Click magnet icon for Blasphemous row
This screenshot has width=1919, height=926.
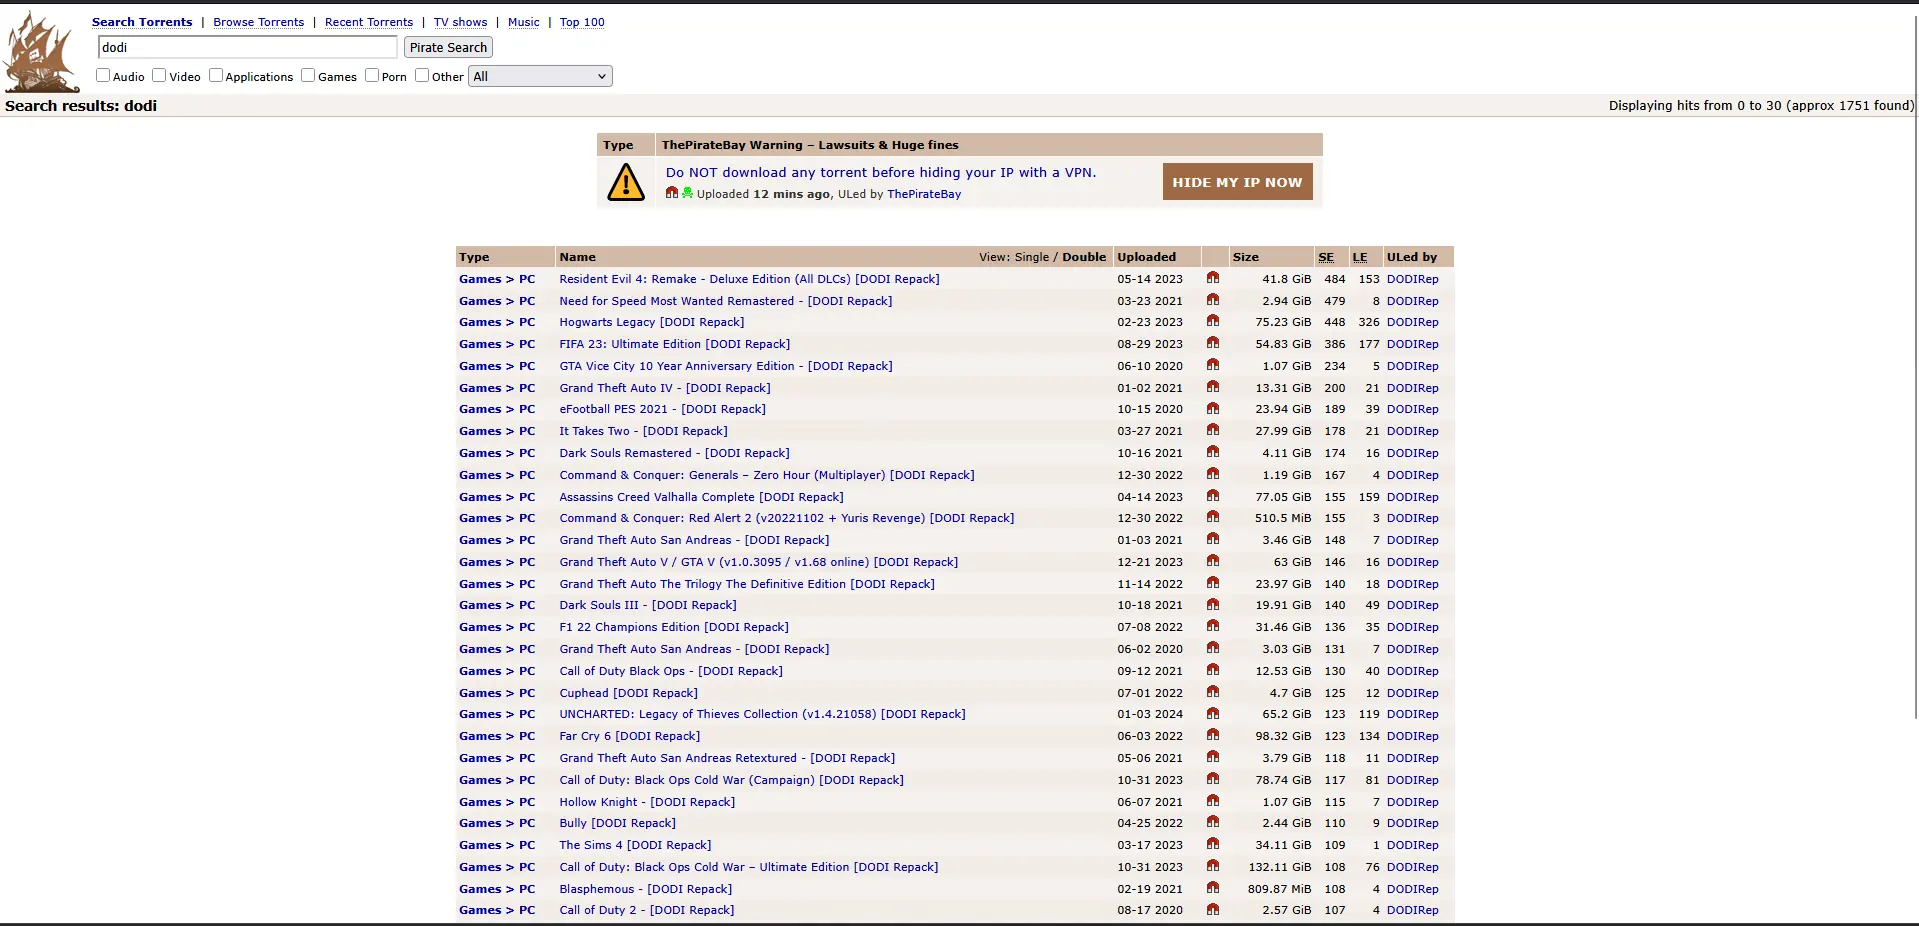1212,888
